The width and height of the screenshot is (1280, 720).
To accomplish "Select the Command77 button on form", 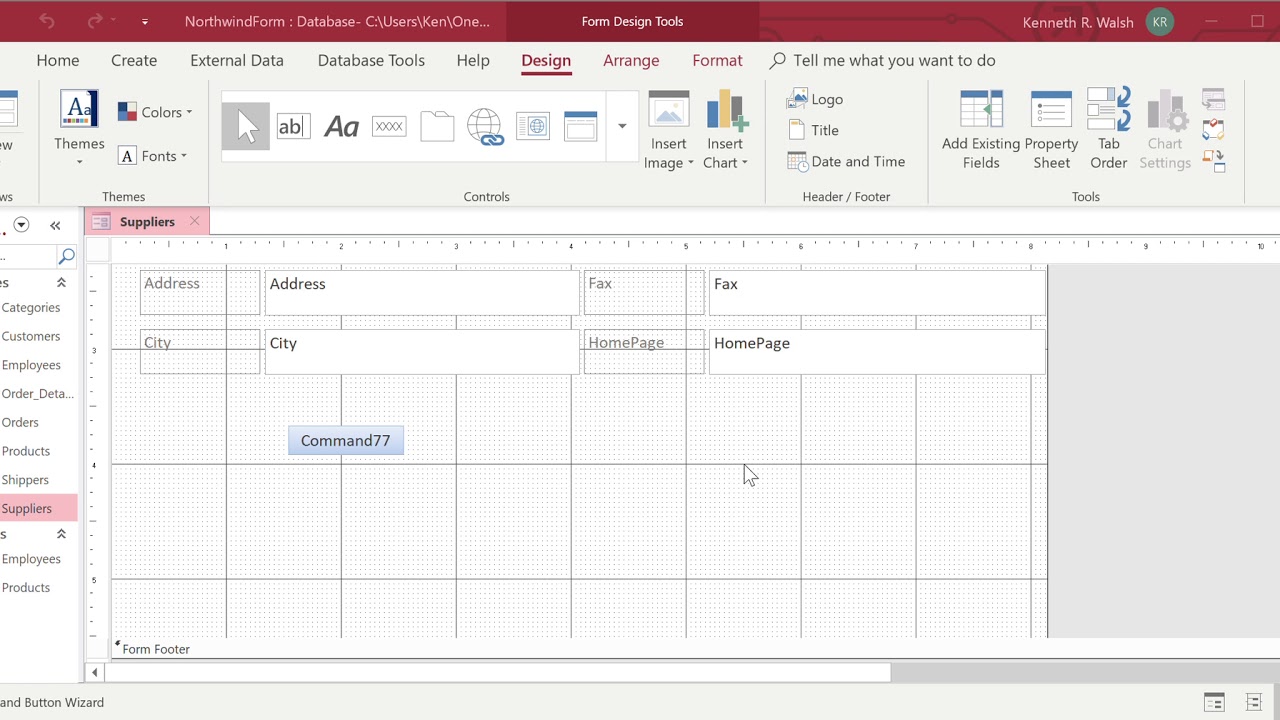I will (x=346, y=441).
